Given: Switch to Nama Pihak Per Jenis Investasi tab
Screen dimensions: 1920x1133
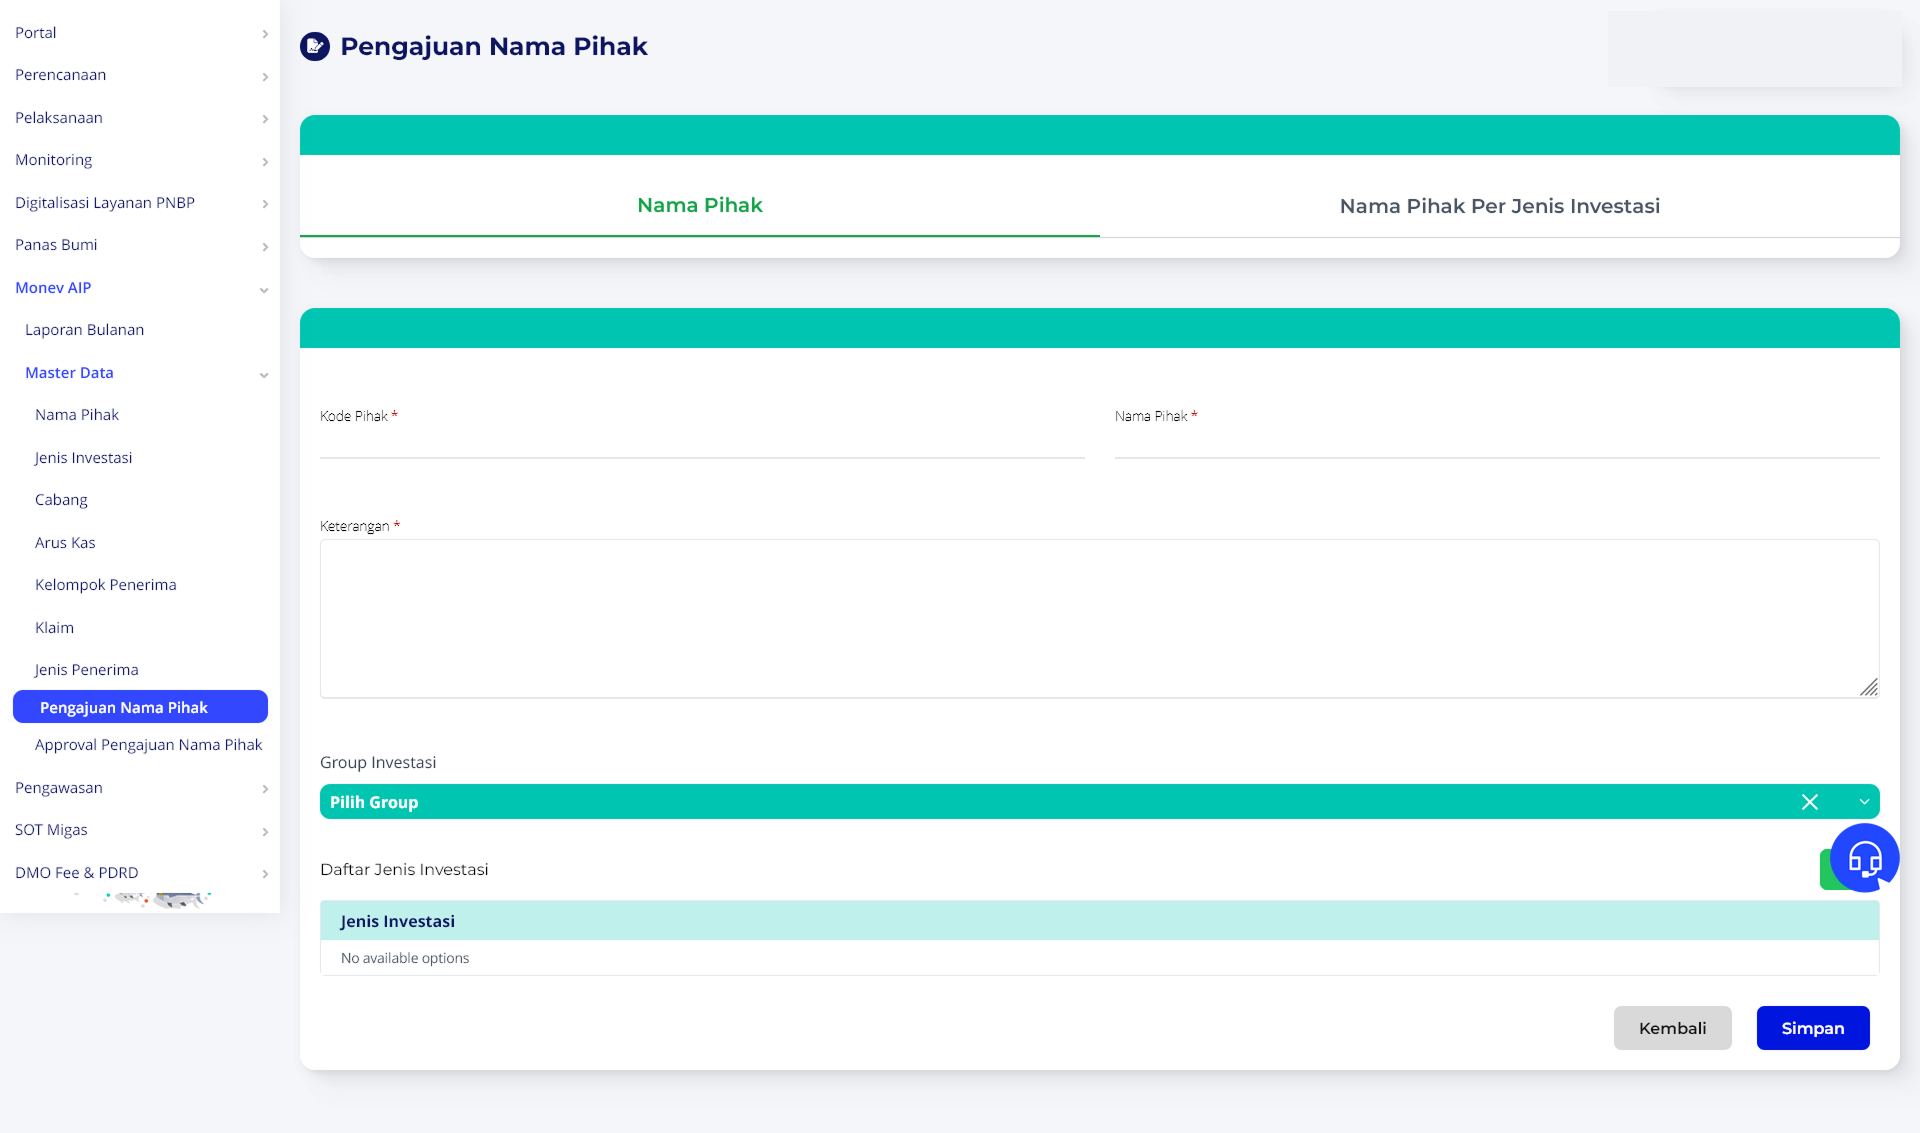Looking at the screenshot, I should [1500, 206].
